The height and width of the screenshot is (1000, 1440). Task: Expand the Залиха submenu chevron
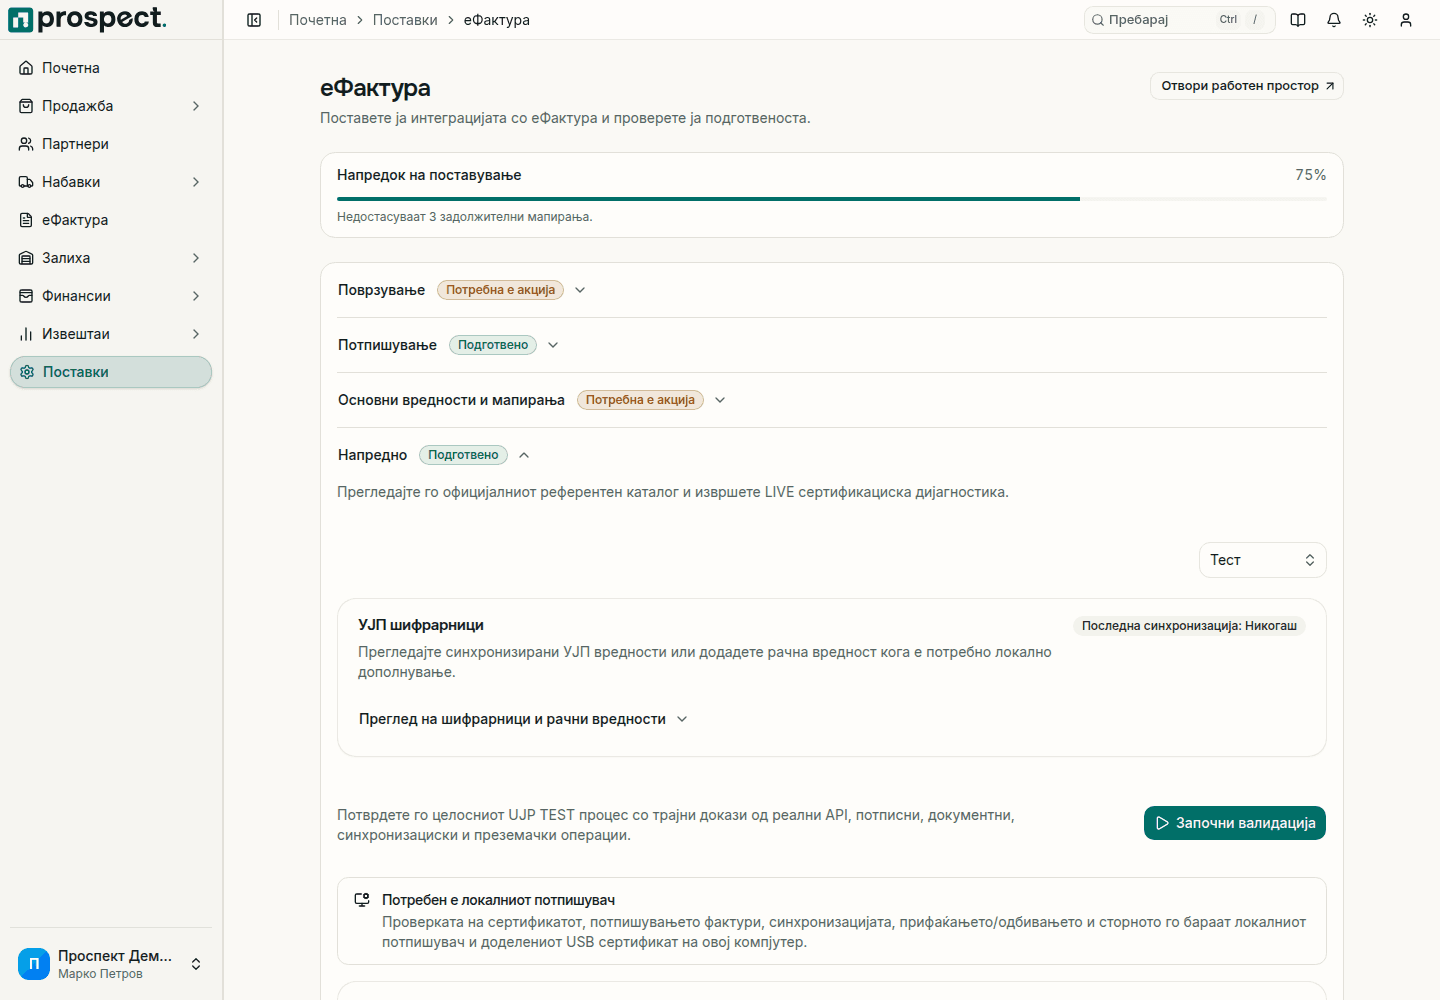tap(196, 258)
